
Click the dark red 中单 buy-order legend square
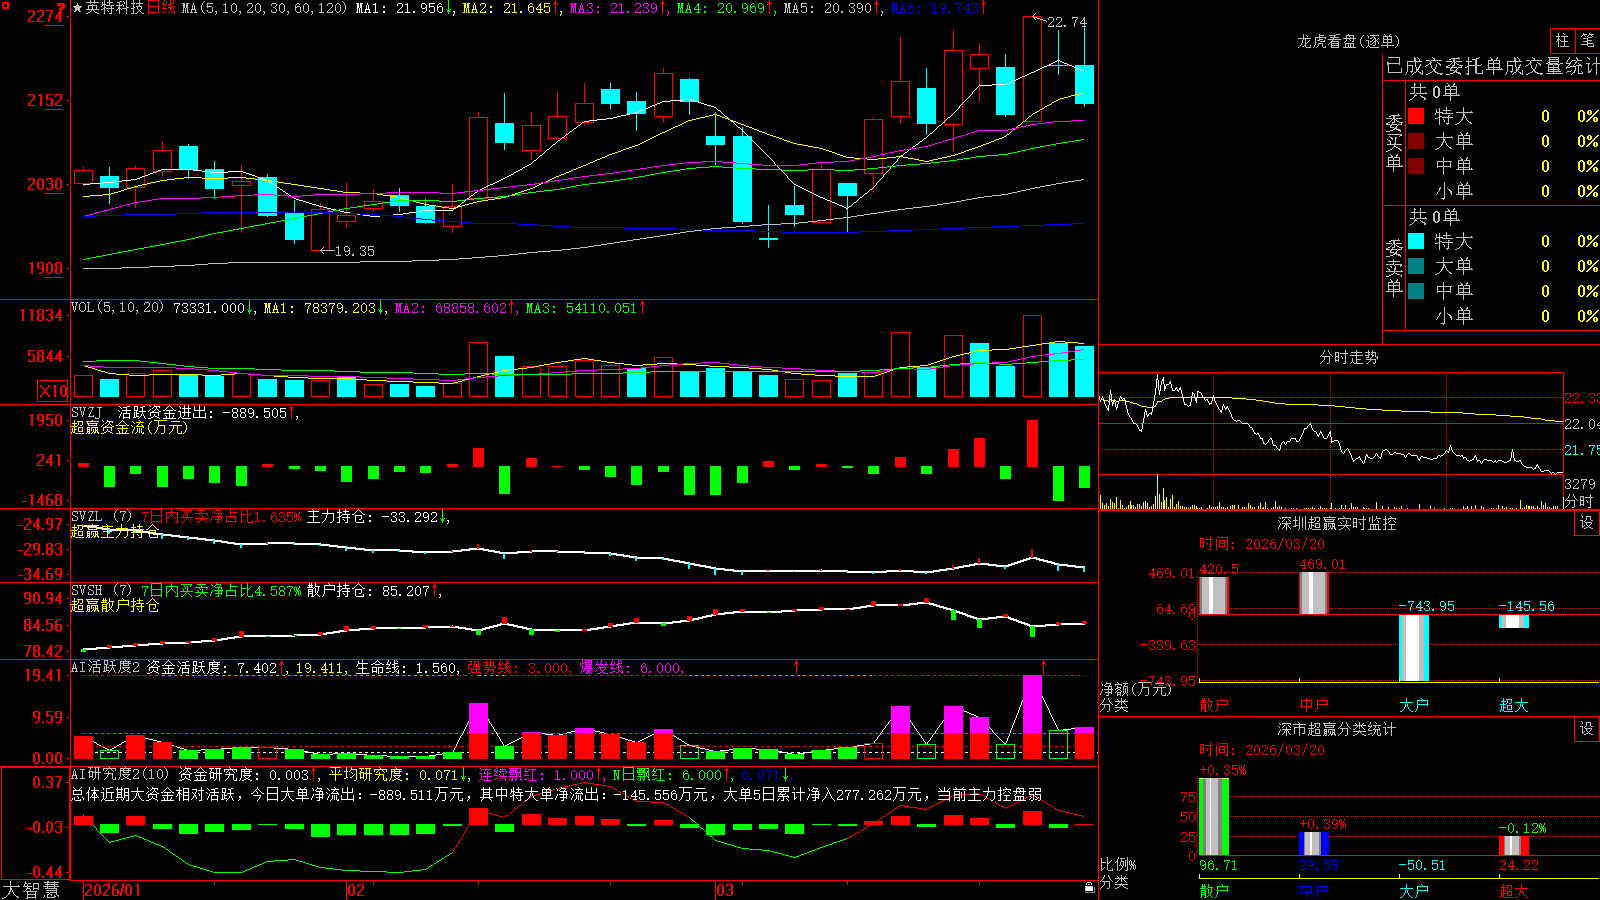(1416, 166)
